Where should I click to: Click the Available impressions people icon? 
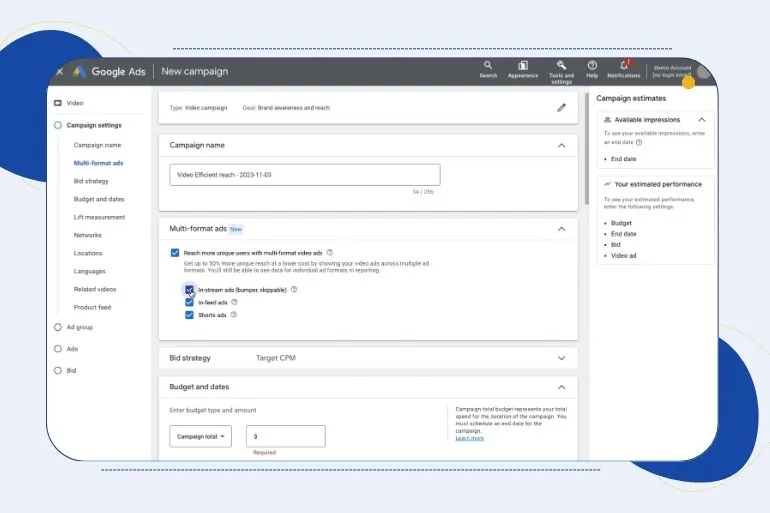pyautogui.click(x=607, y=120)
